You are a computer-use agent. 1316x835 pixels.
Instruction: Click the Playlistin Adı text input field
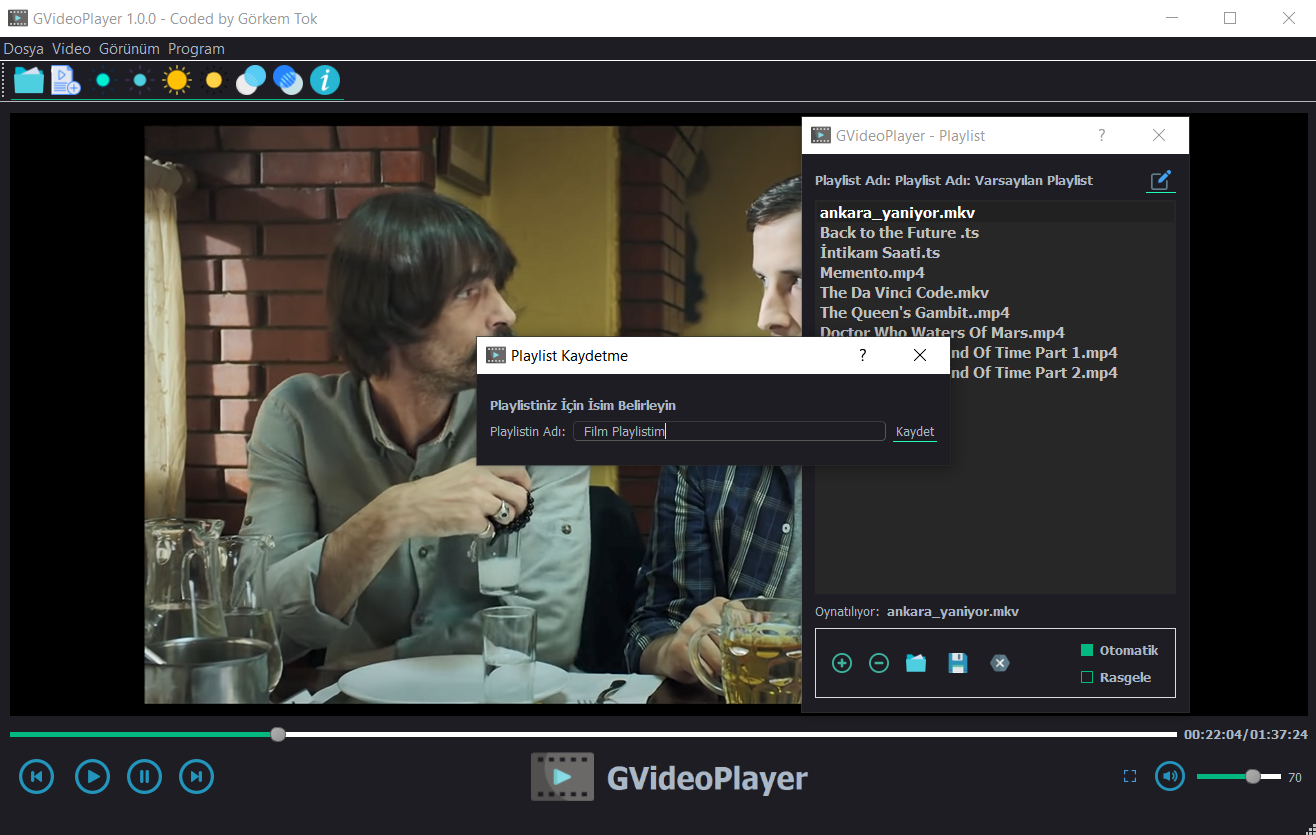click(728, 430)
